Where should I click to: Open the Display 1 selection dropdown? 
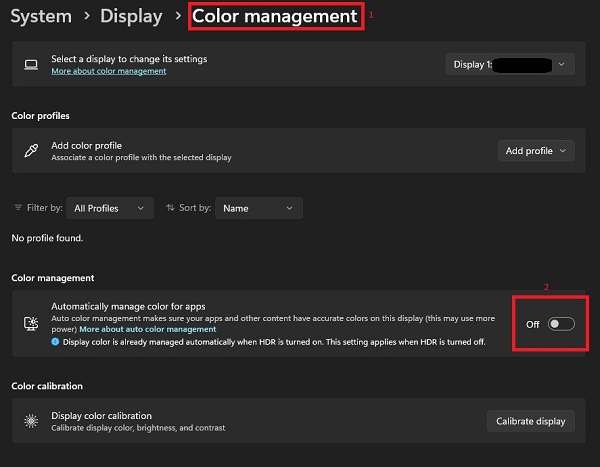[510, 64]
